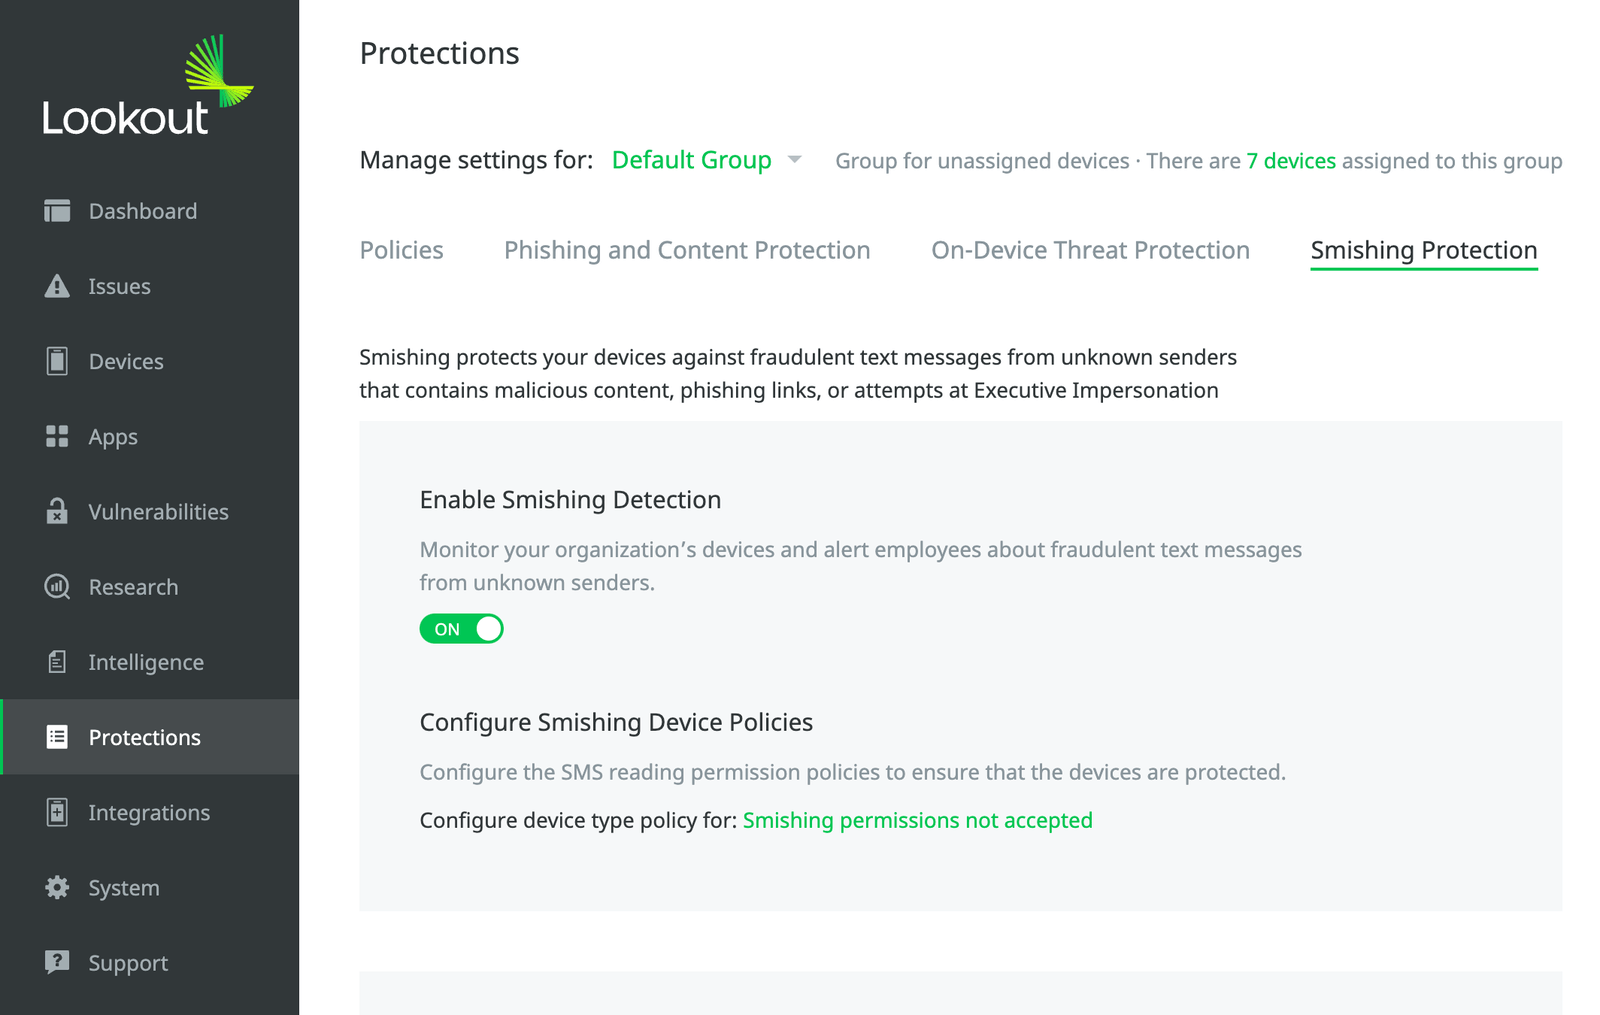Screen dimensions: 1600x1015
Task: Select the Research icon in sidebar
Action: point(57,587)
